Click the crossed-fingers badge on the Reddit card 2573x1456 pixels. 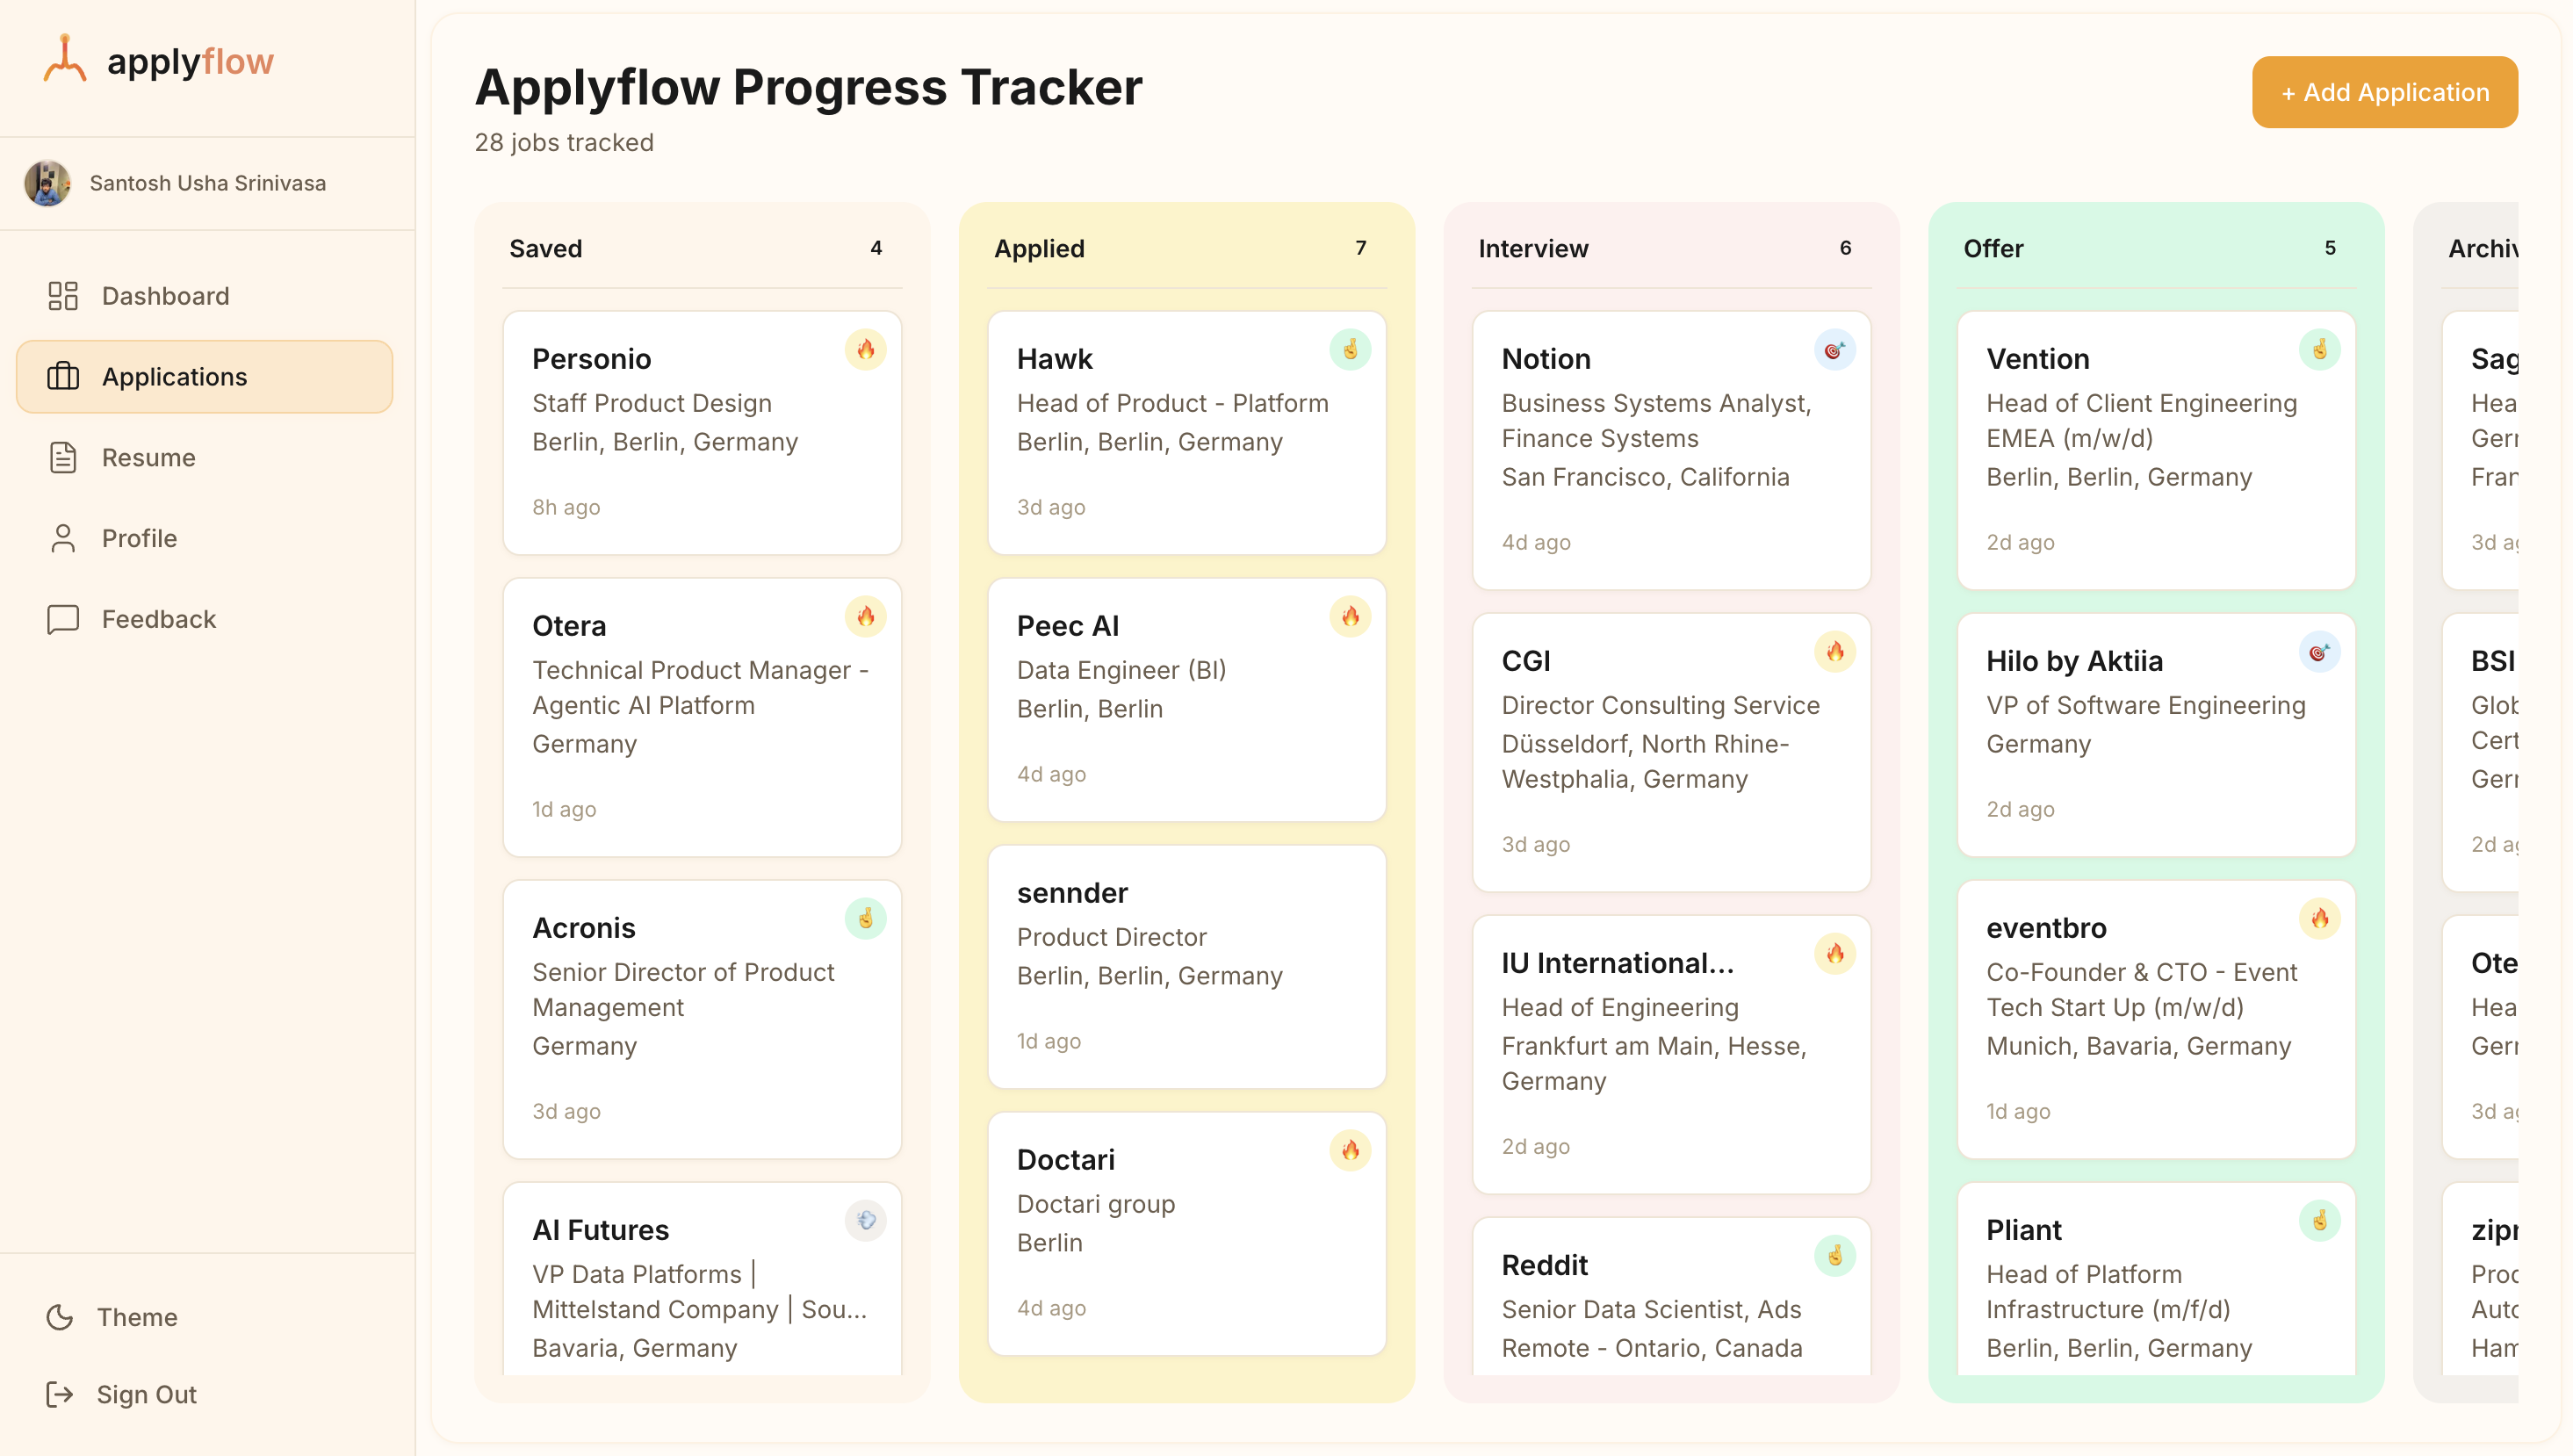click(1836, 1256)
